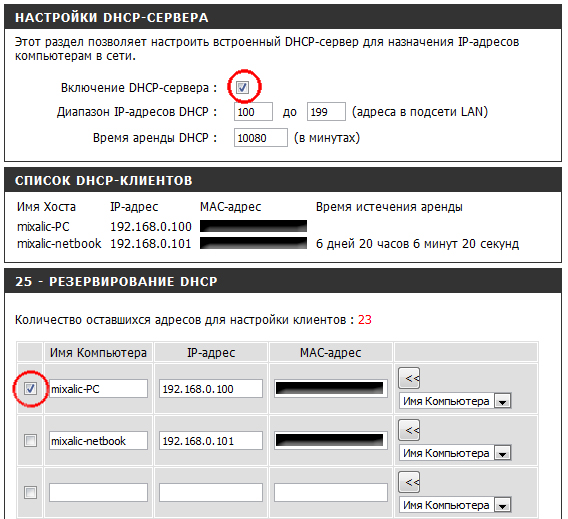
Task: Click the Время истечения аренды column header
Action: (x=389, y=207)
